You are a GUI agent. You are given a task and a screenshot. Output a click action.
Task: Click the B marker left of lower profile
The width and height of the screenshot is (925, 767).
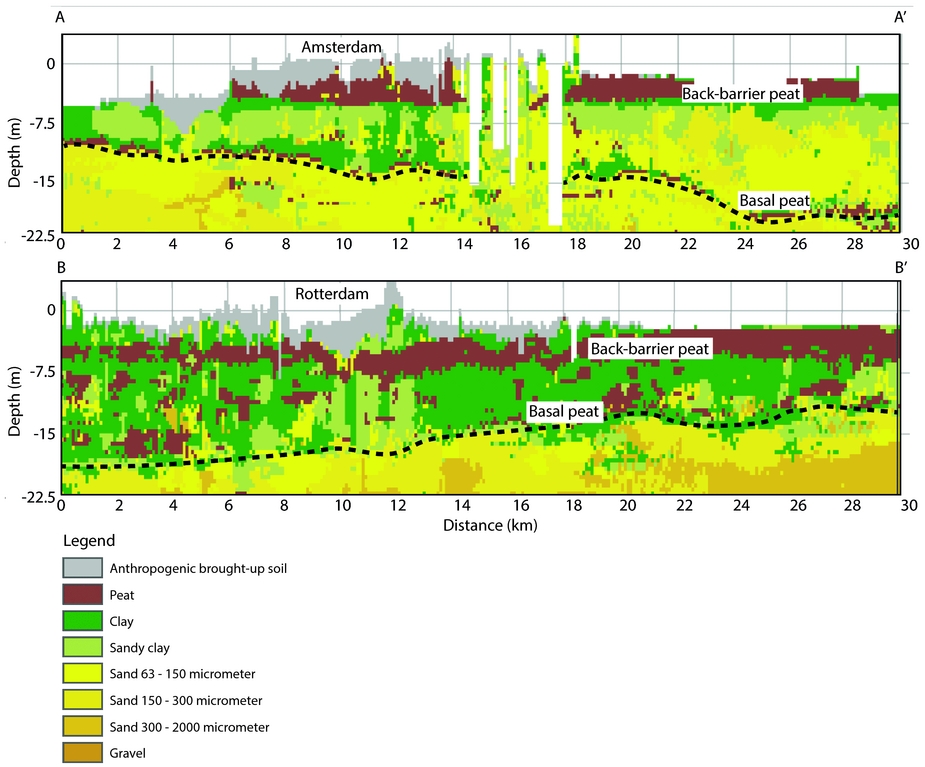click(x=63, y=268)
